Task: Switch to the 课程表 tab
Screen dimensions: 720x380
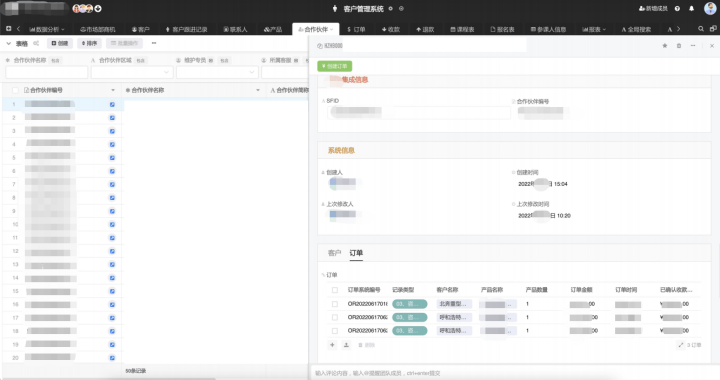Action: click(x=462, y=29)
